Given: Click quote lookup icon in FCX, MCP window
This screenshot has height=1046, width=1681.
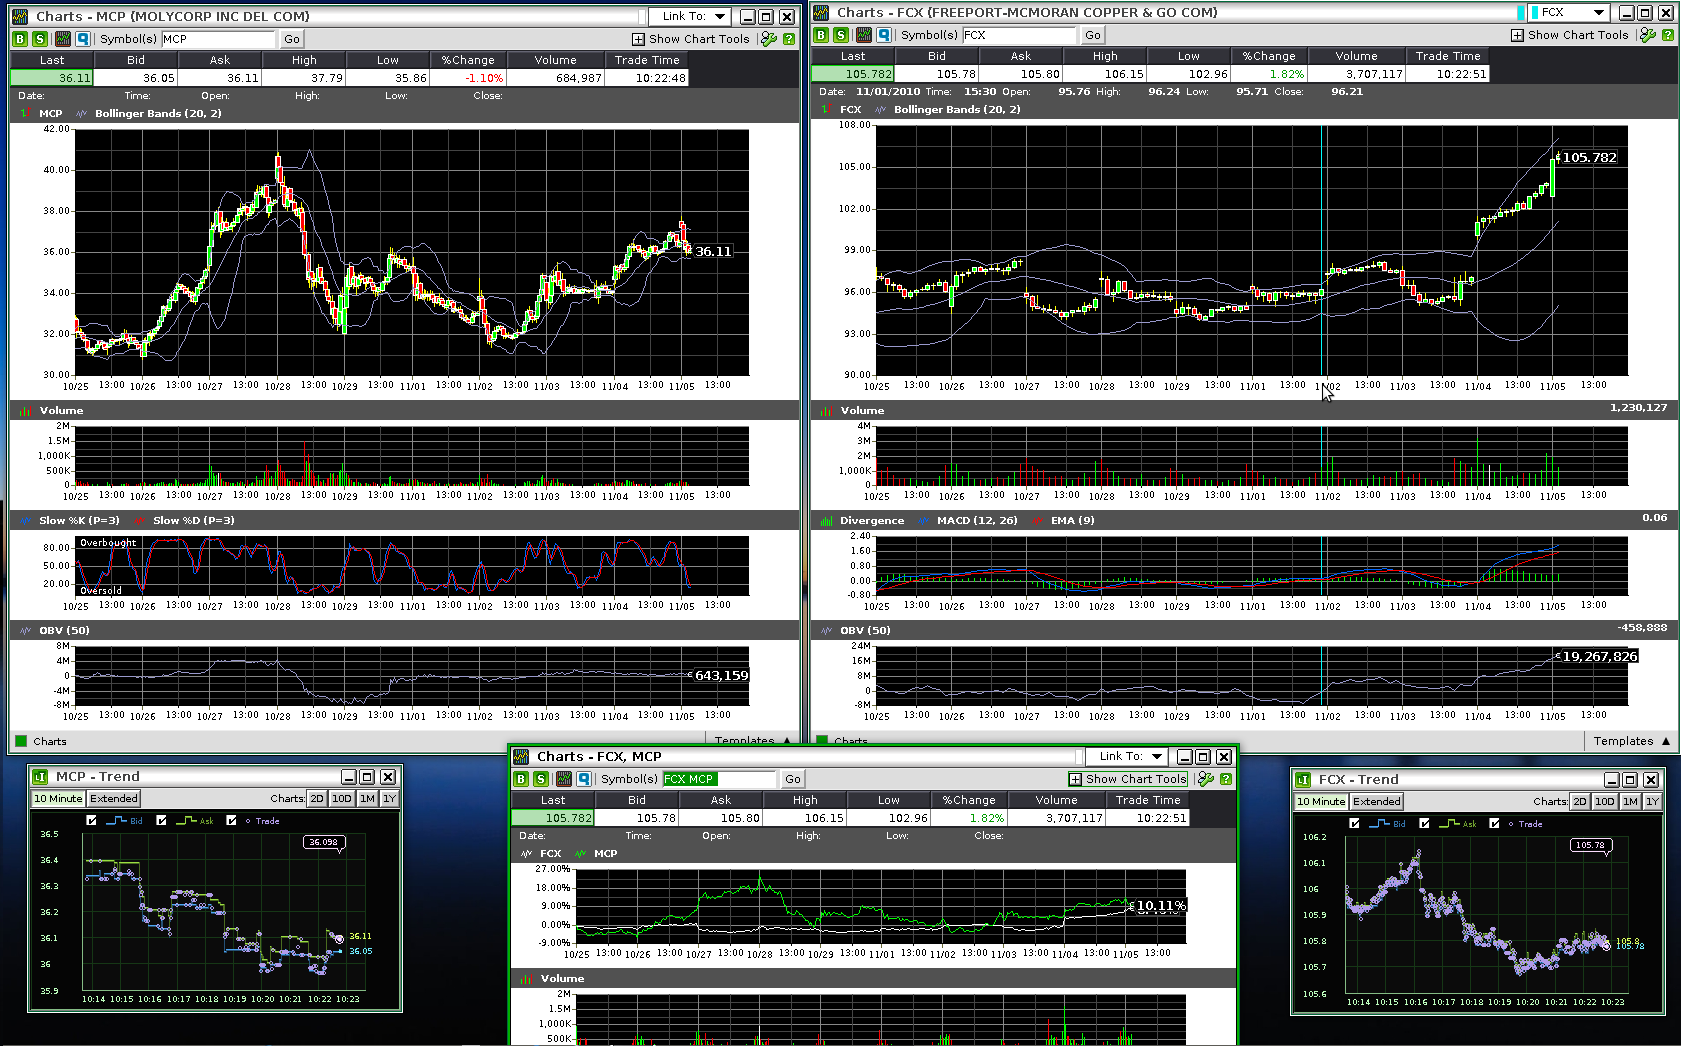Looking at the screenshot, I should click(x=584, y=779).
